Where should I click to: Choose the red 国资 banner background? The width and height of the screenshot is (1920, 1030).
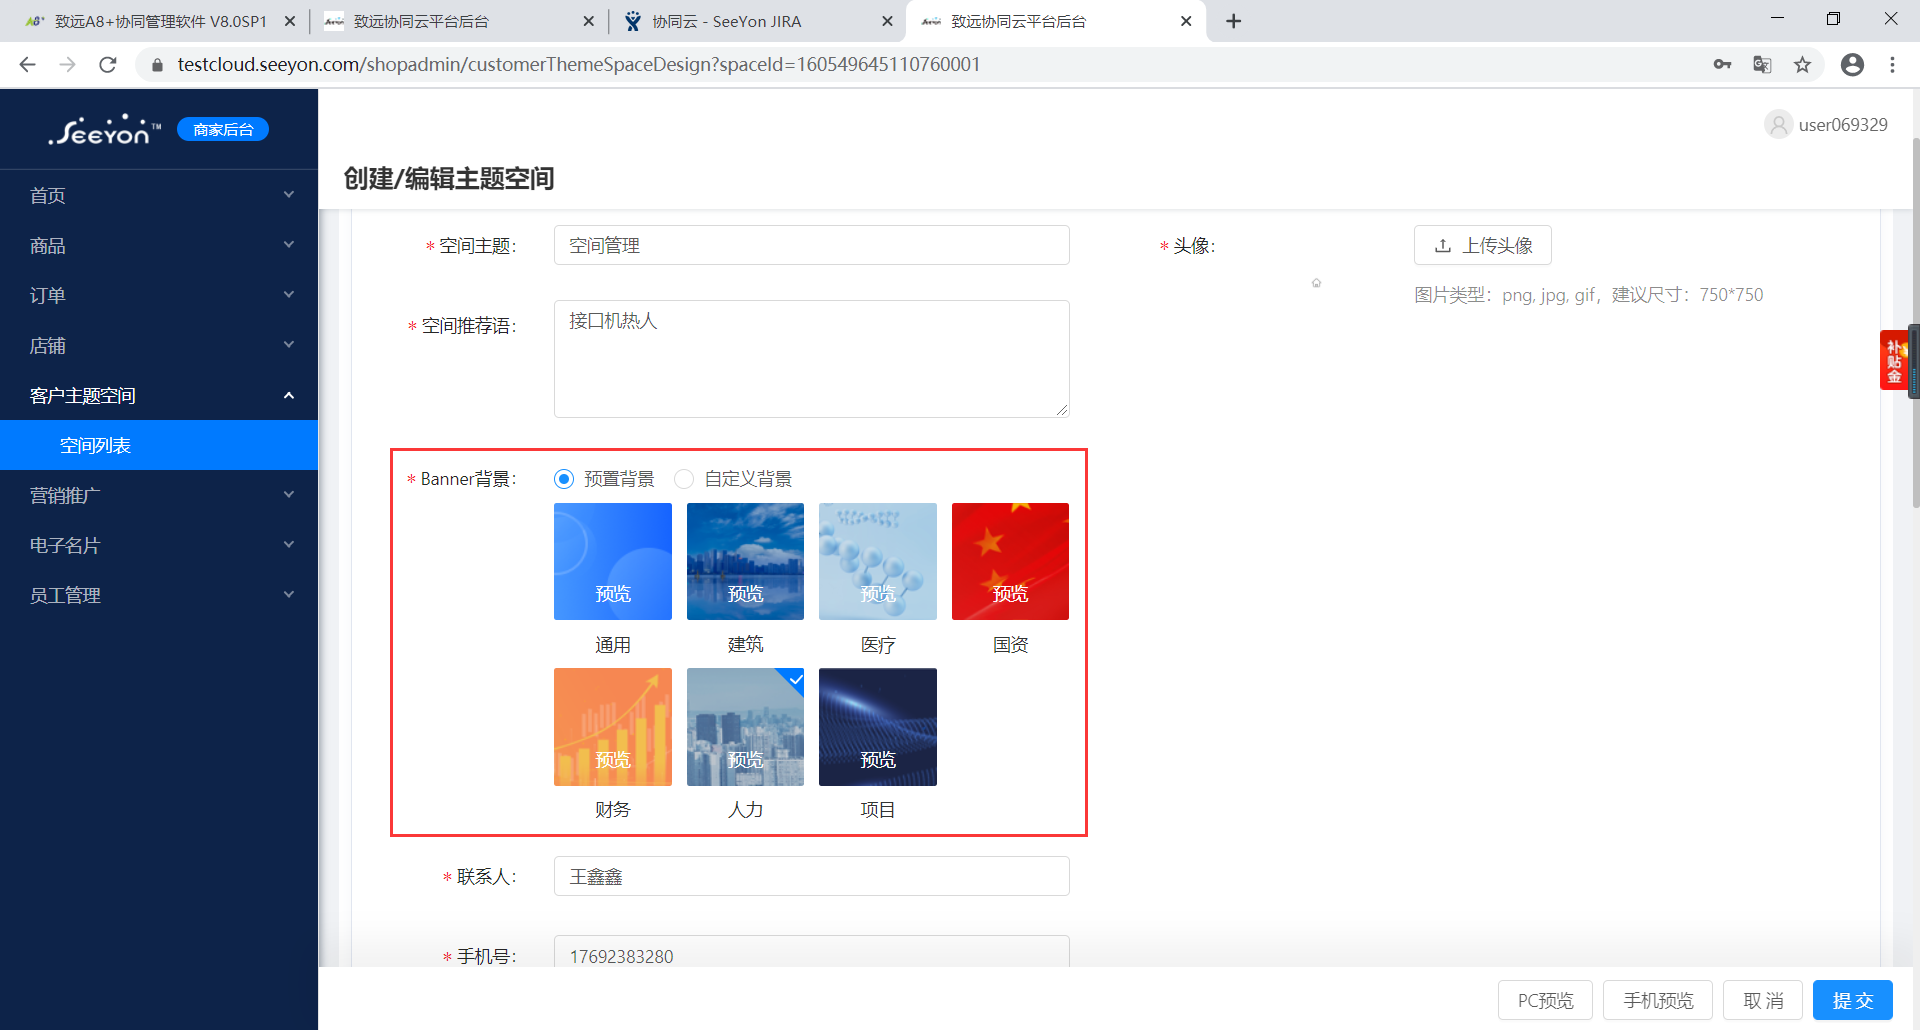coord(1010,561)
